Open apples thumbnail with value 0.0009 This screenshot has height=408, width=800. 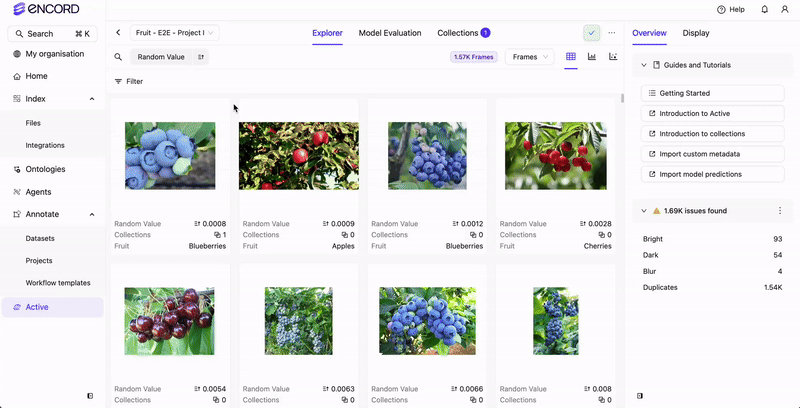298,156
